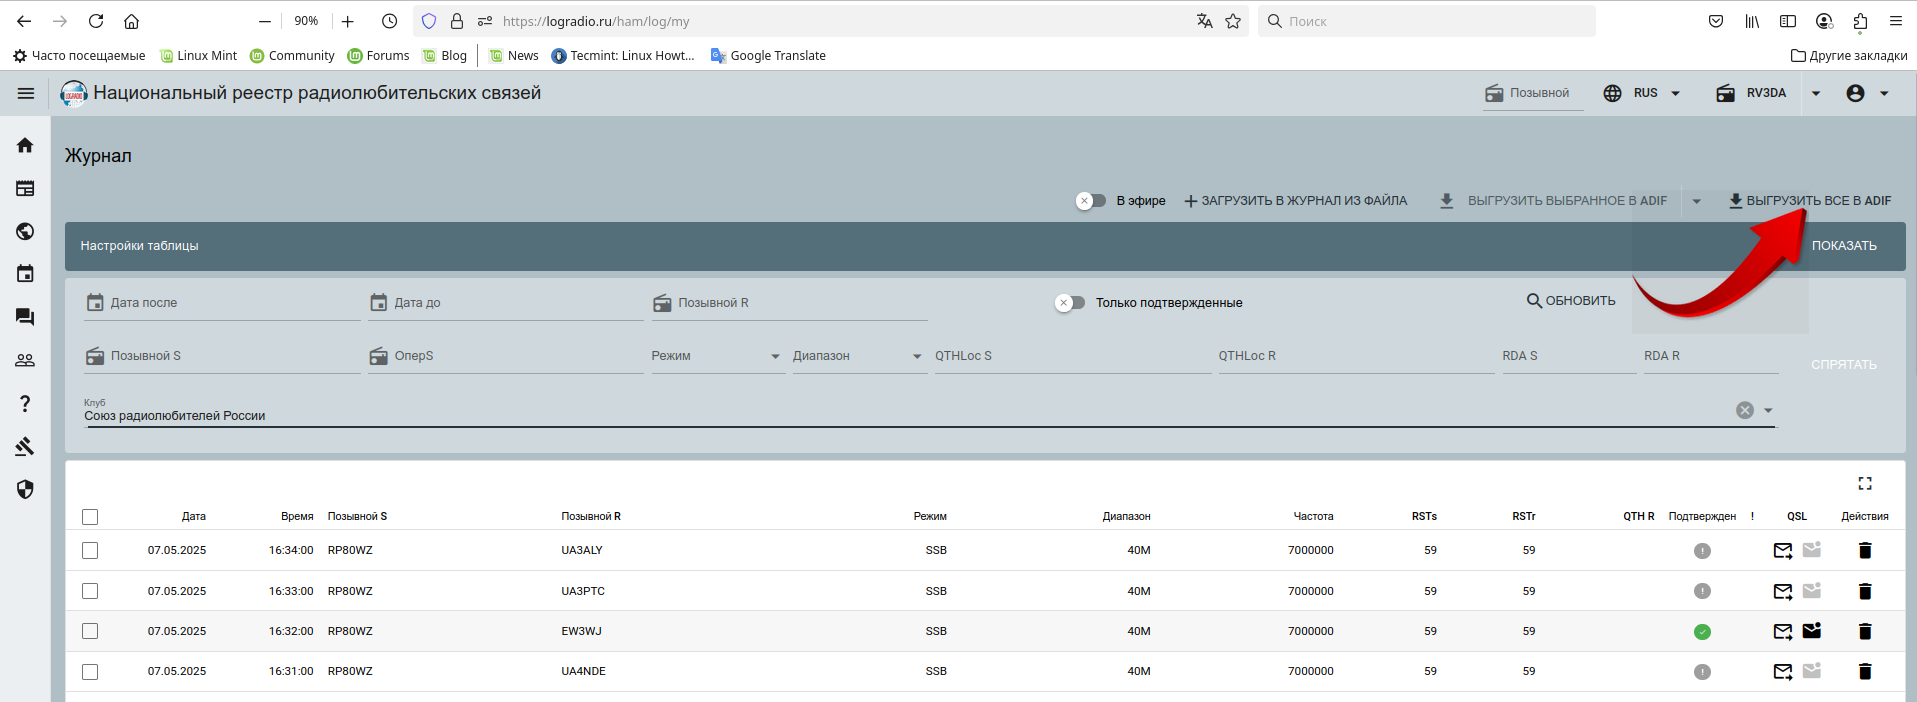
Task: Open the 'Google Translate' bookmark
Action: [768, 56]
